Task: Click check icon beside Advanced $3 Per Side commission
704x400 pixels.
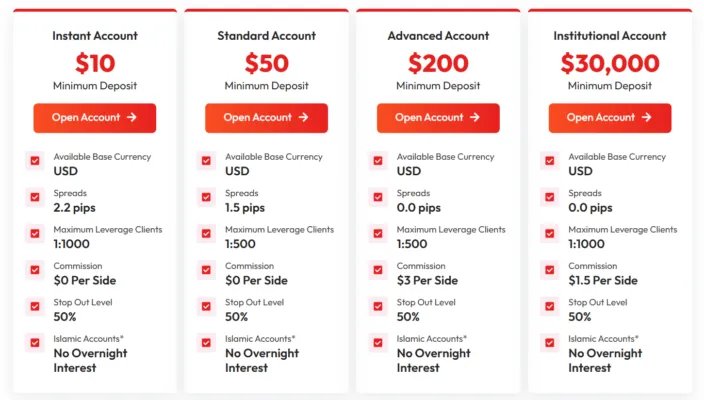Action: (378, 270)
